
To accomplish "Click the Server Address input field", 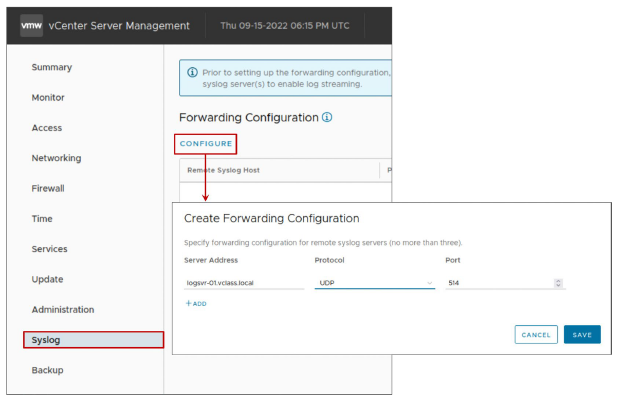I will pos(245,283).
